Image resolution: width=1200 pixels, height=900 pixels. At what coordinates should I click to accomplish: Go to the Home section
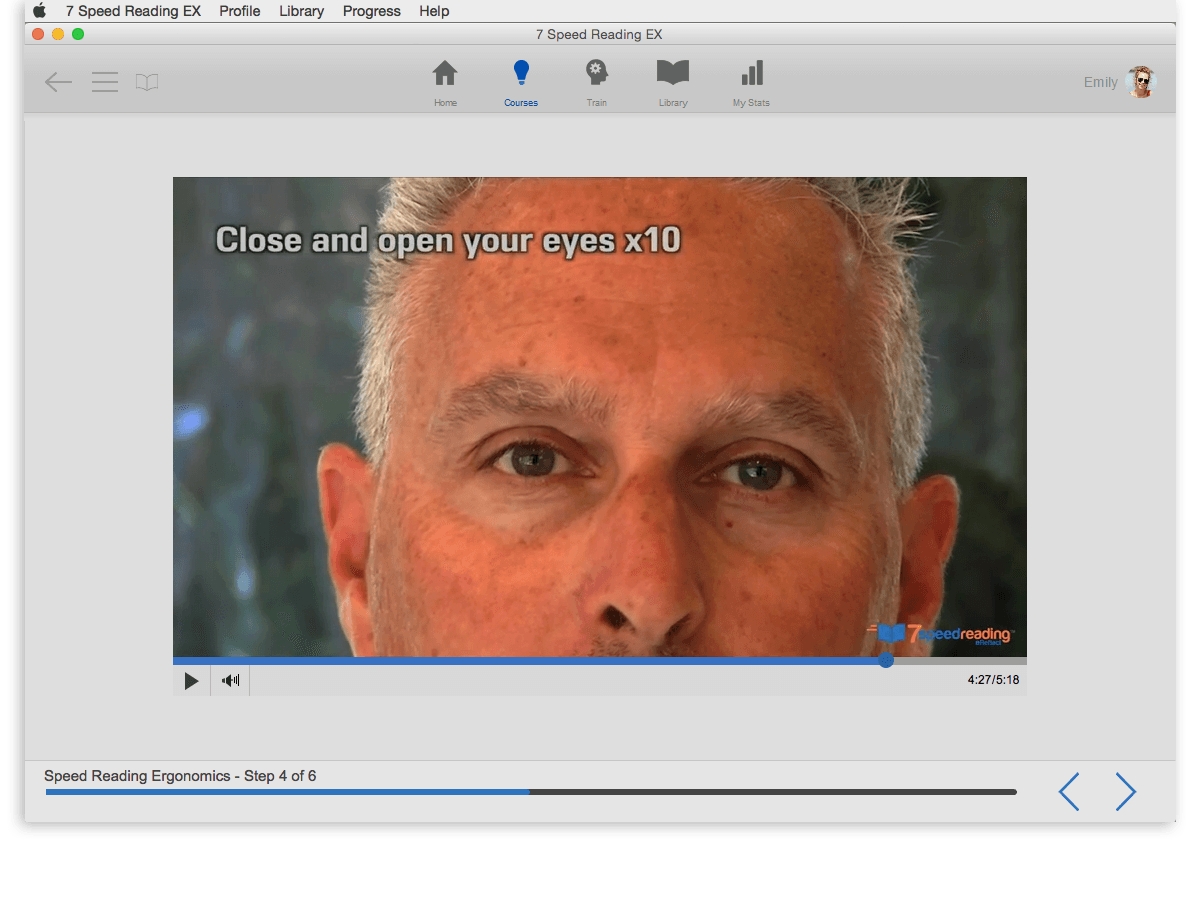click(x=445, y=82)
